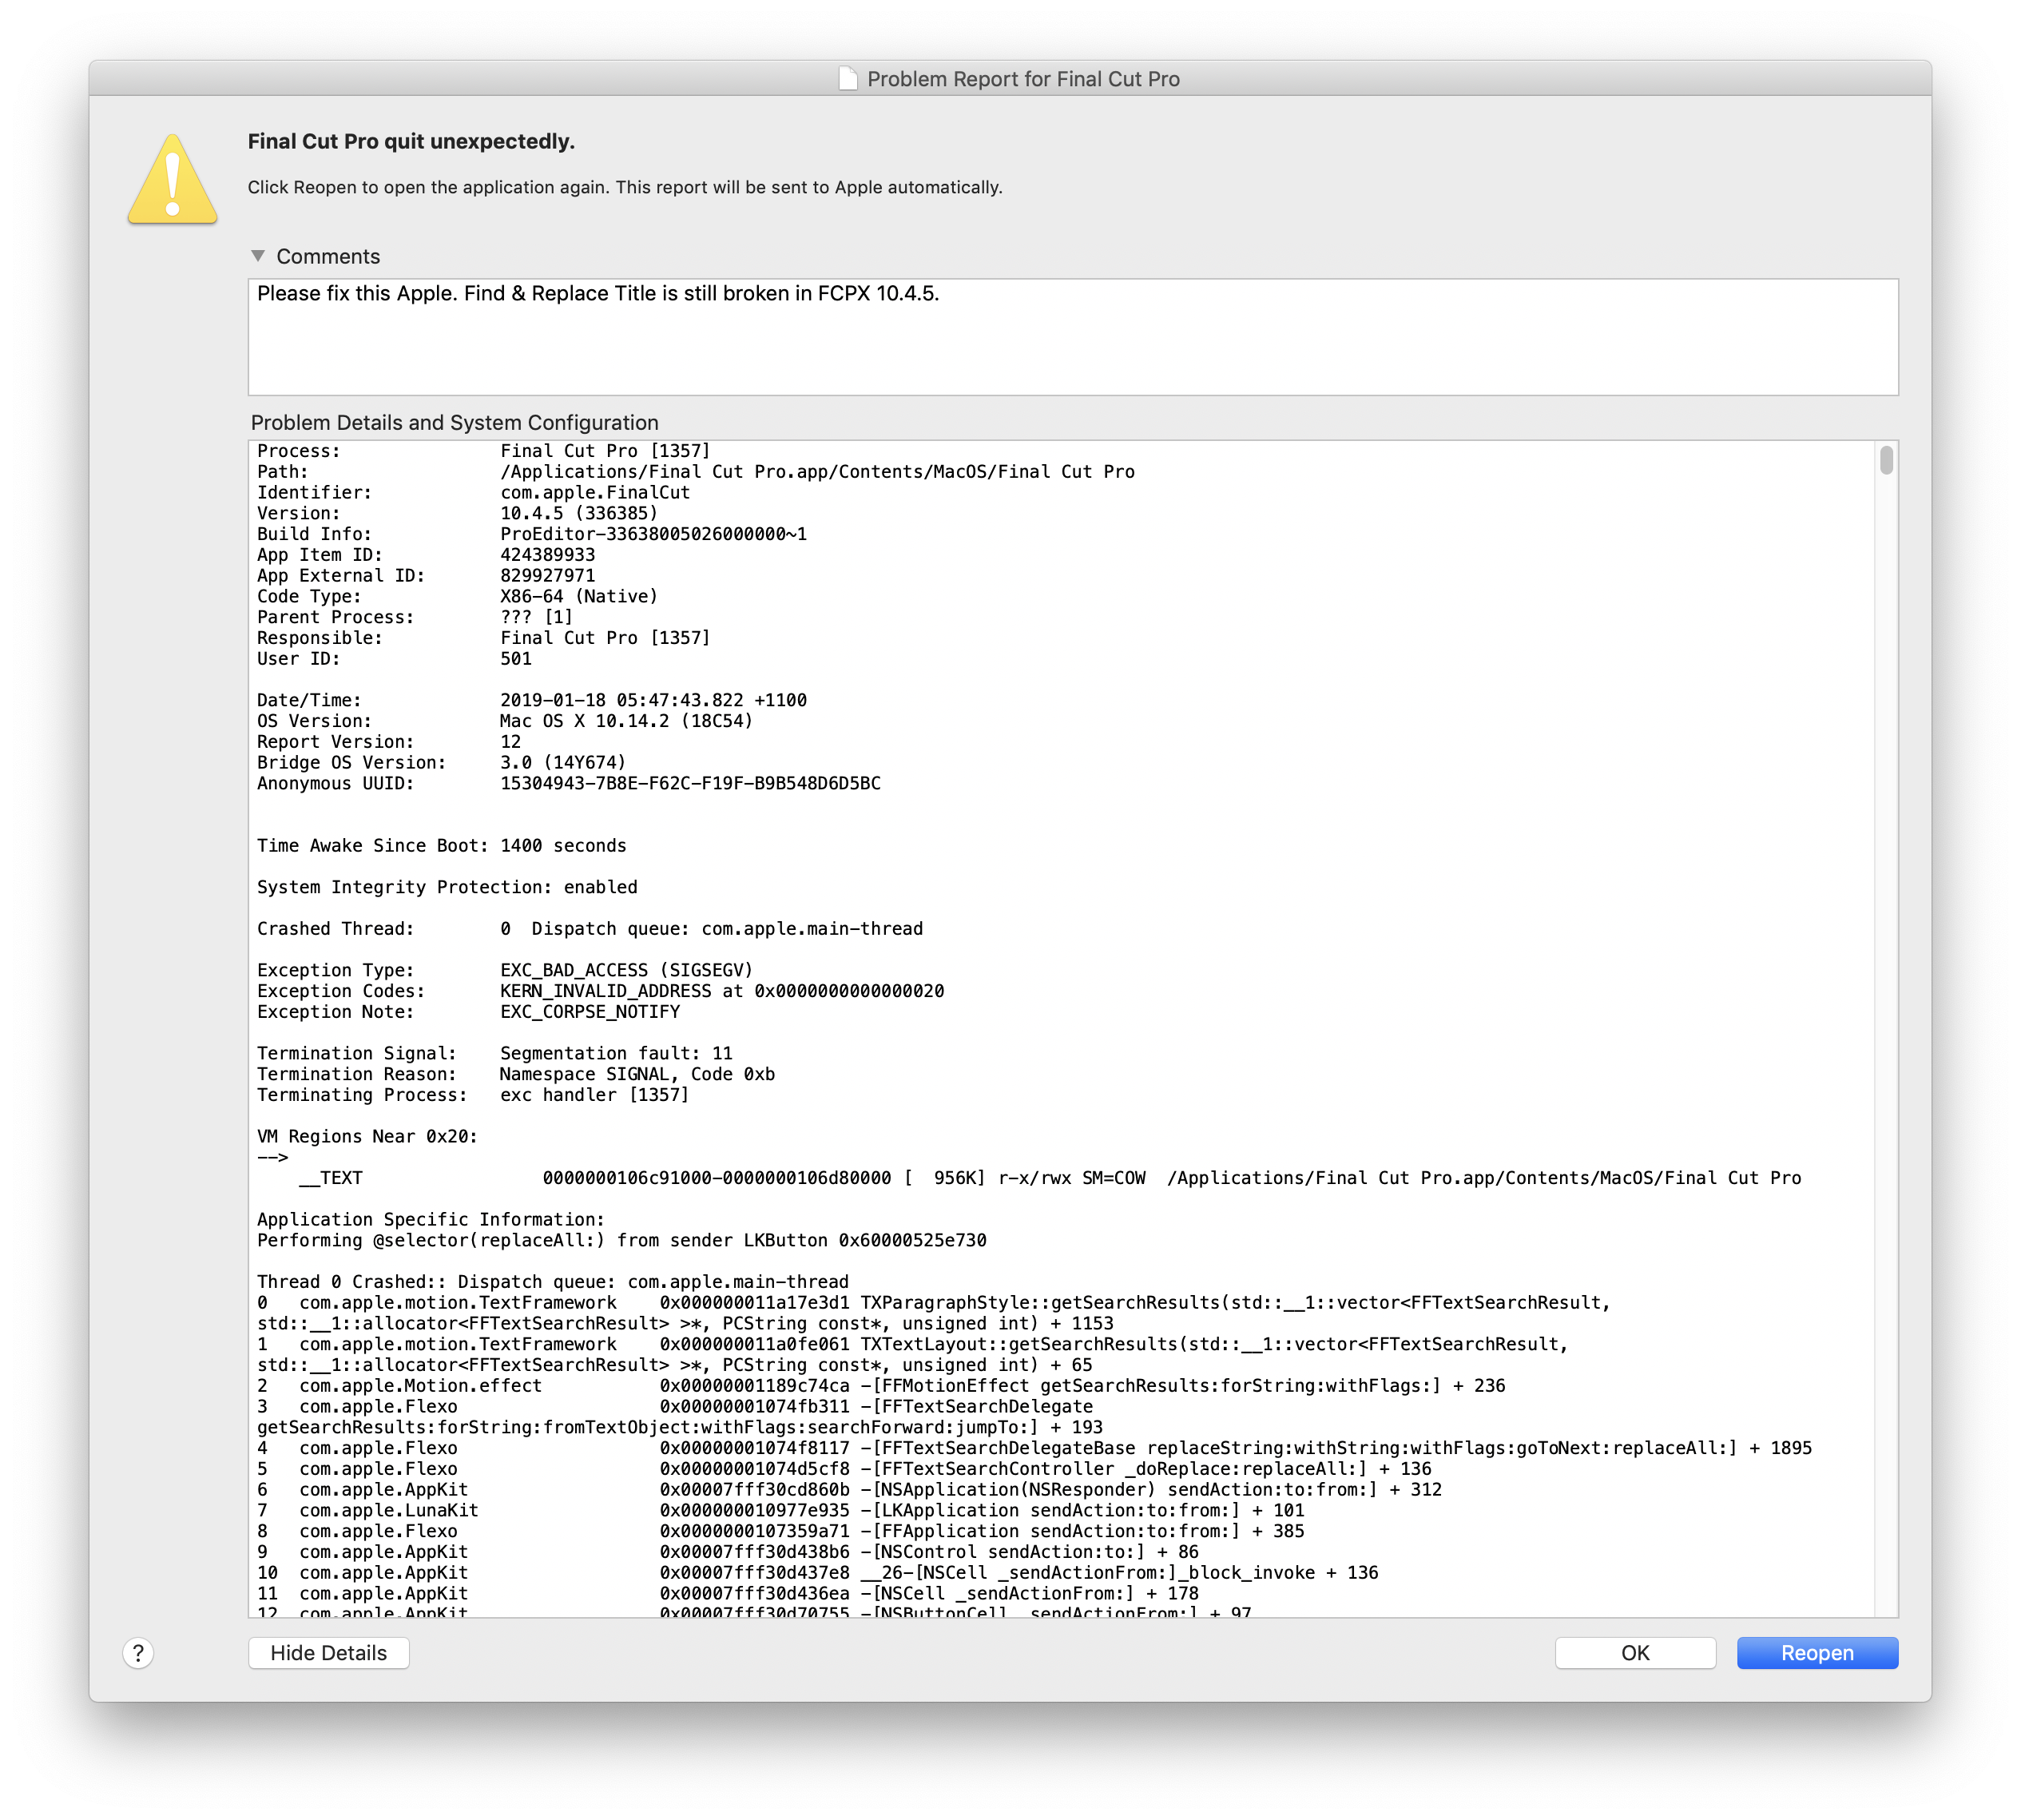
Task: Click 'Code Type:' X86-64 (Native) line
Action: tap(457, 596)
